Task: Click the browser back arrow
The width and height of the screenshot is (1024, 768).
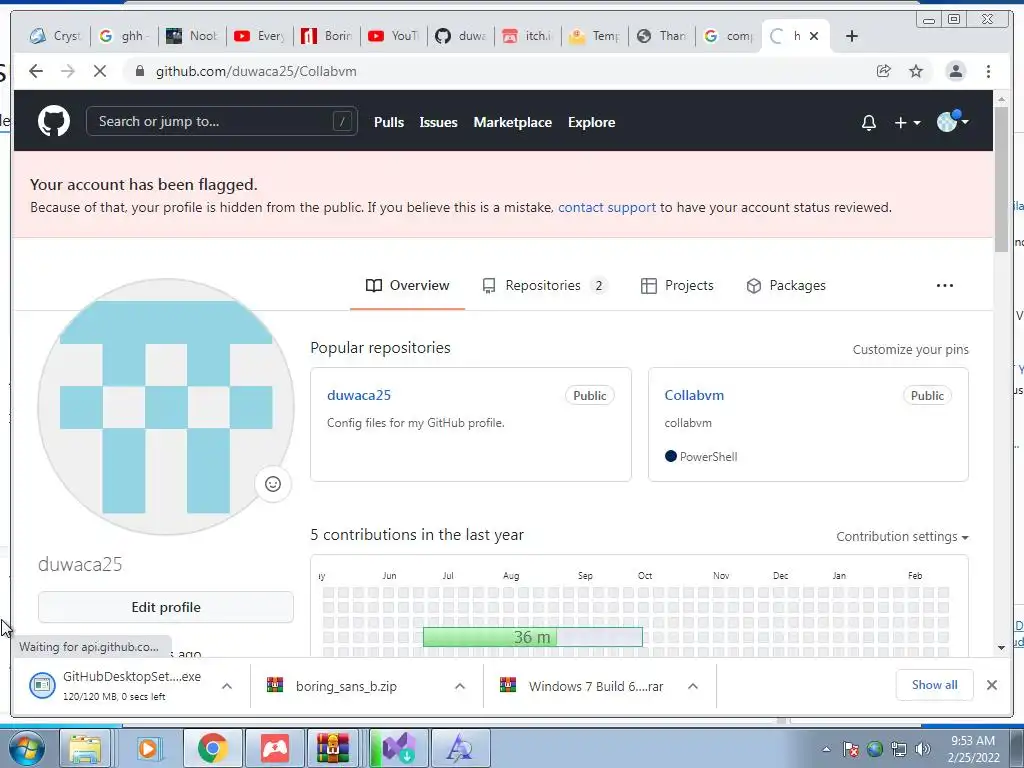Action: tap(36, 71)
